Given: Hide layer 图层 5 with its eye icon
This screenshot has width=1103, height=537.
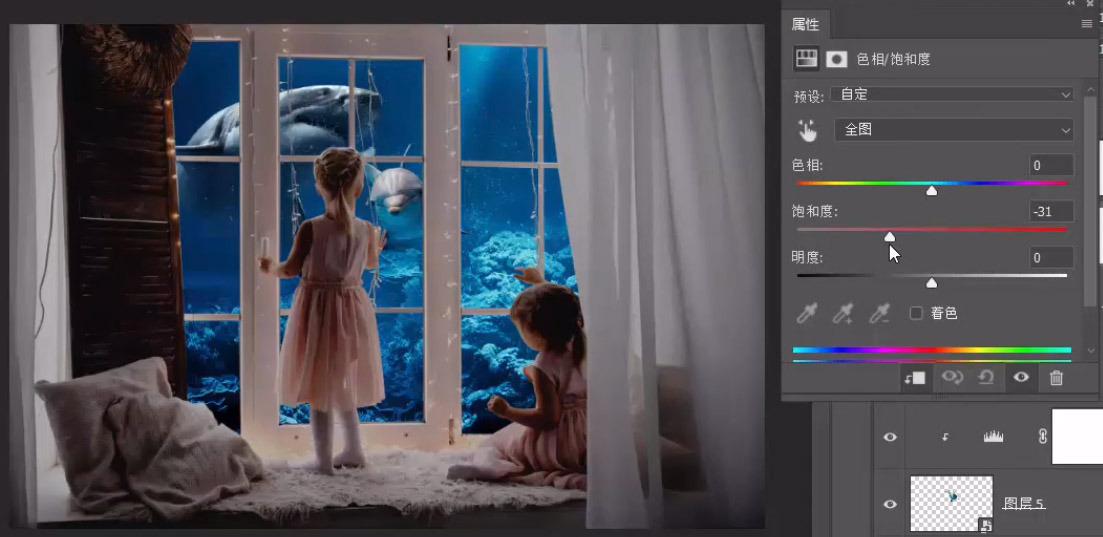Looking at the screenshot, I should point(890,504).
